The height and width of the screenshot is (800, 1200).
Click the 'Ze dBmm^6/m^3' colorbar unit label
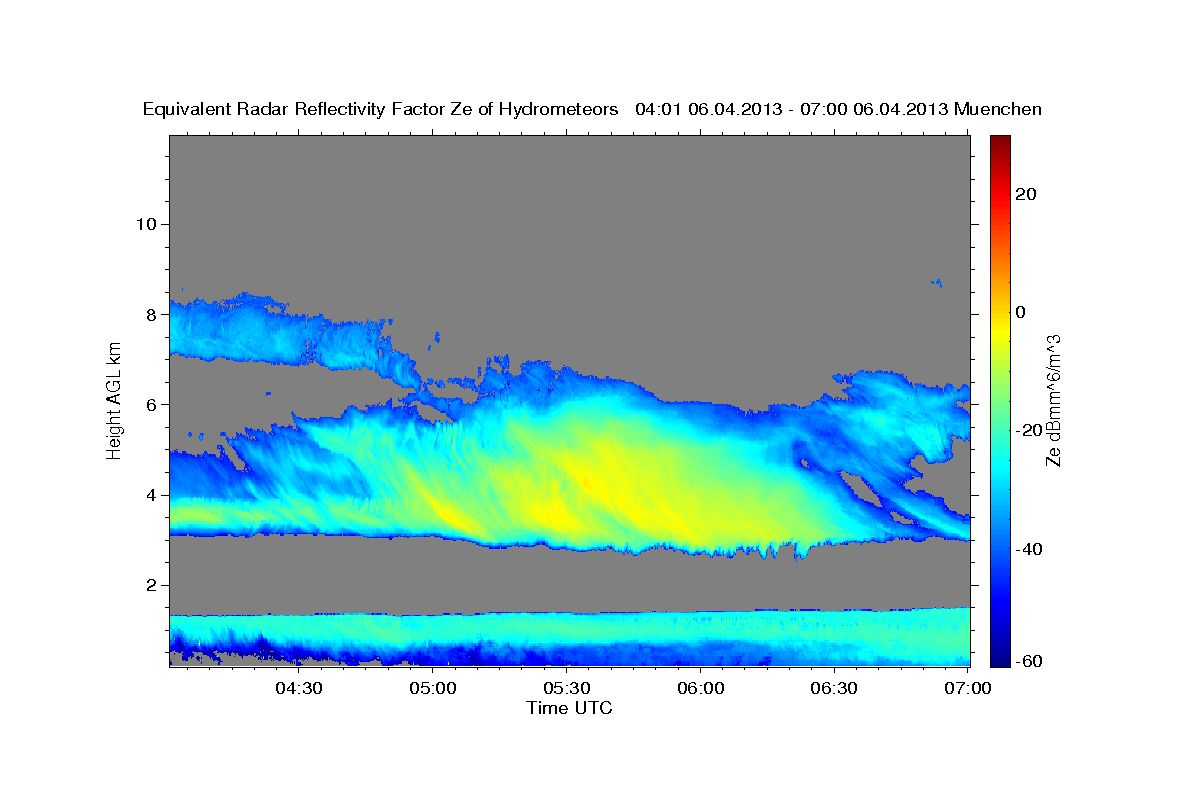coord(1054,400)
